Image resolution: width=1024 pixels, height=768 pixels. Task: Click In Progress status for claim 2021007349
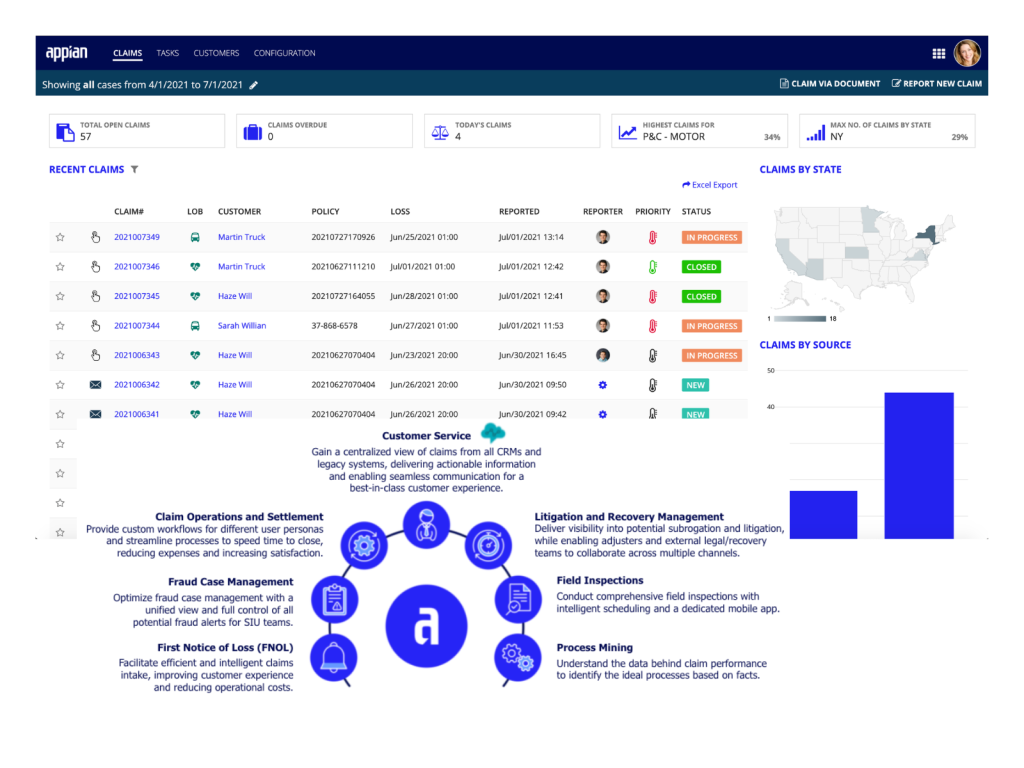pyautogui.click(x=711, y=238)
